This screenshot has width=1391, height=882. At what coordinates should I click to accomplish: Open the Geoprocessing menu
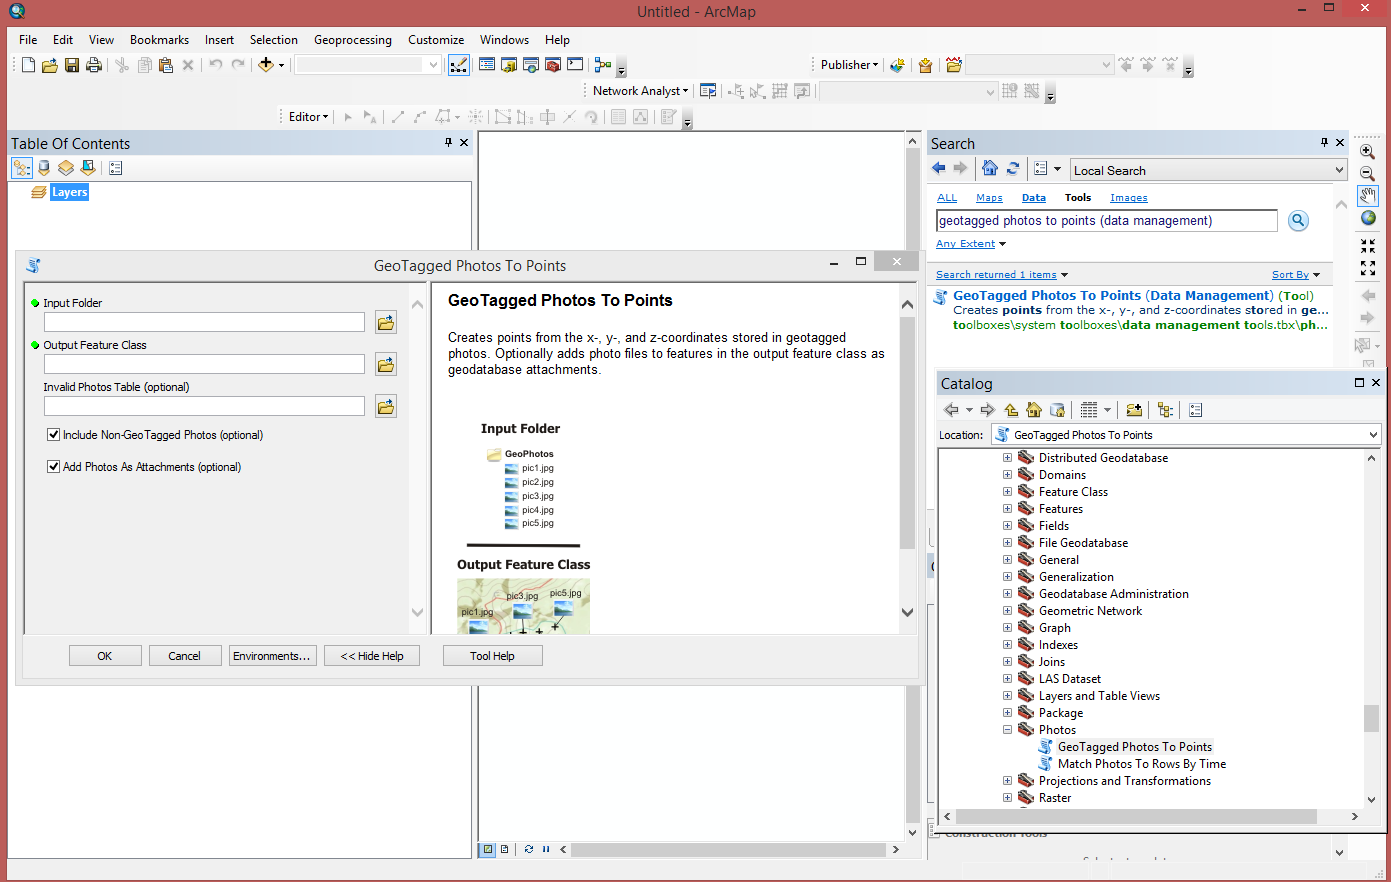(352, 40)
